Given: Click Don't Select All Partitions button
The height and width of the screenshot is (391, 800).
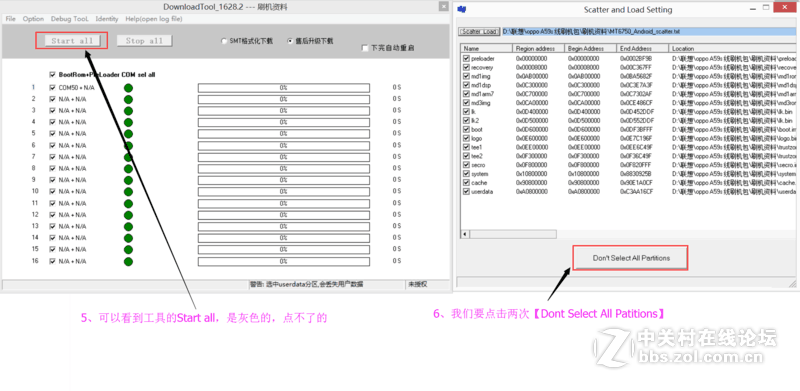Looking at the screenshot, I should tap(631, 258).
